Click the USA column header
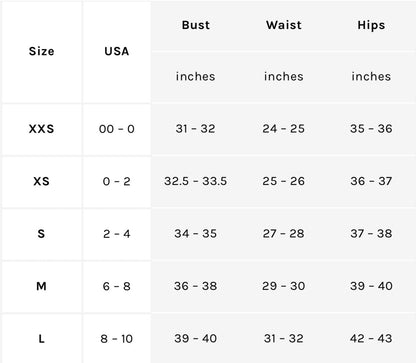The height and width of the screenshot is (363, 416). point(117,51)
